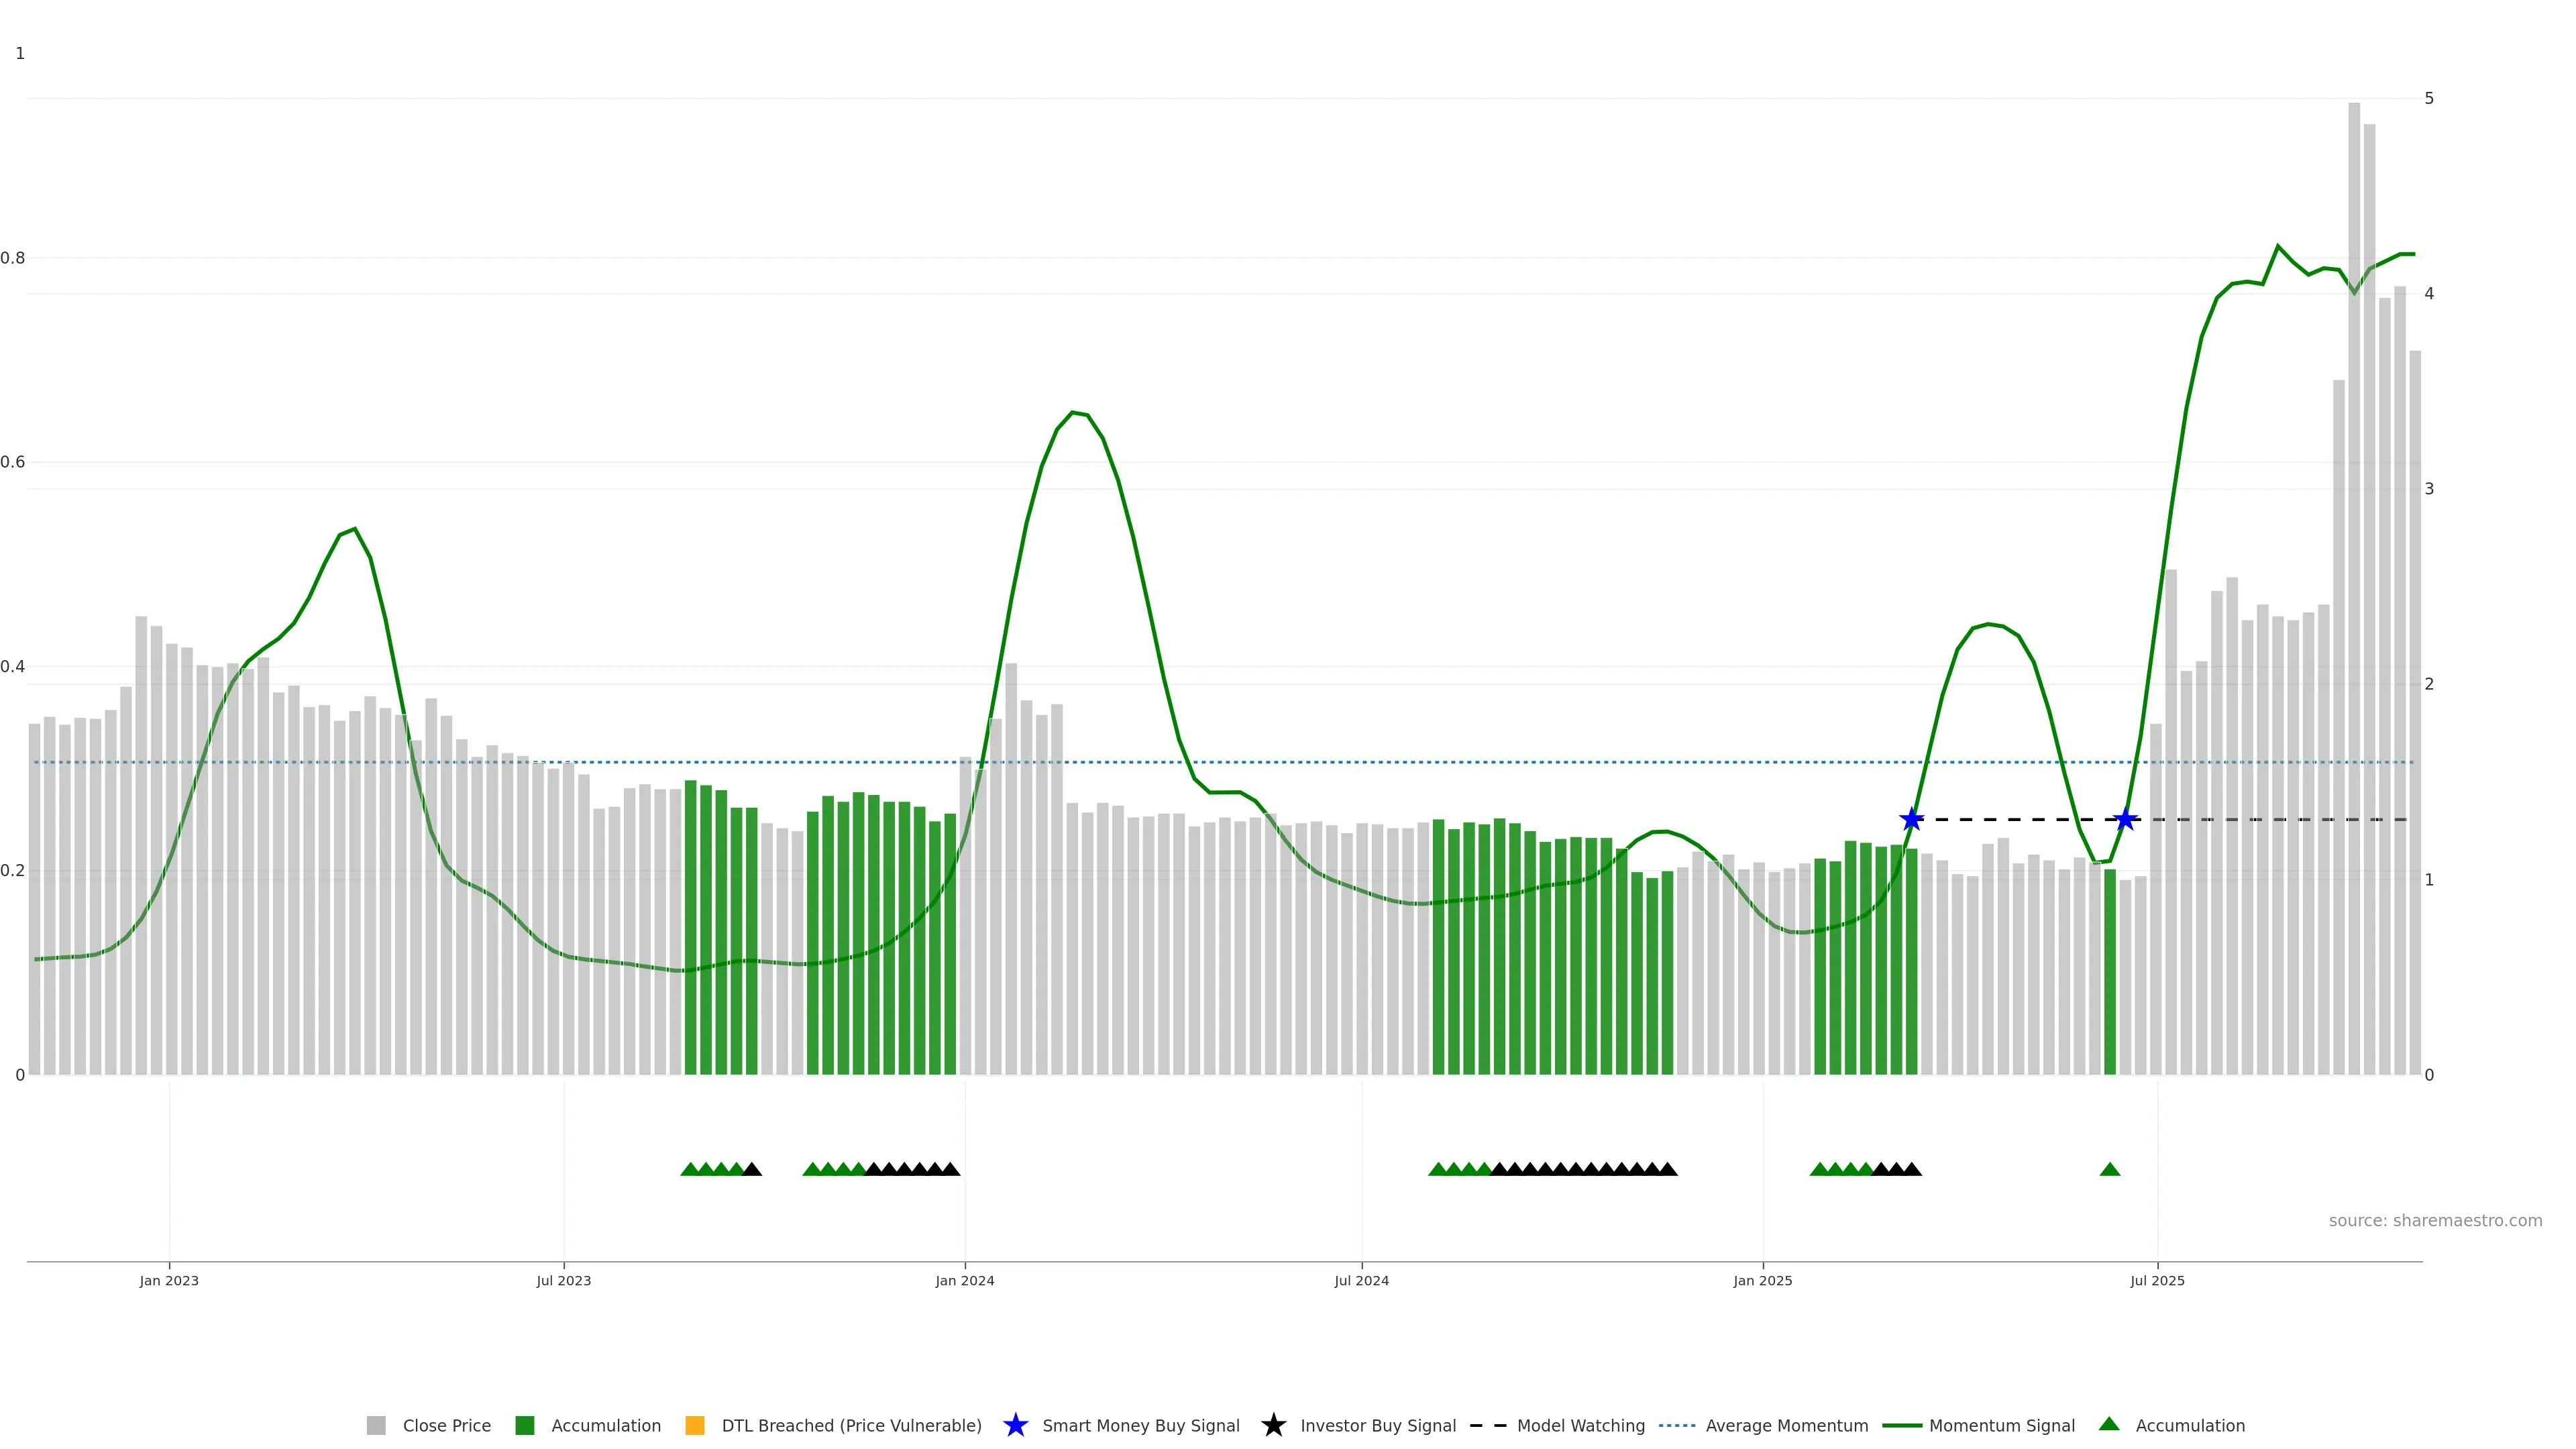The width and height of the screenshot is (2576, 1449).
Task: Click the Jul 2023 axis label
Action: (563, 1280)
